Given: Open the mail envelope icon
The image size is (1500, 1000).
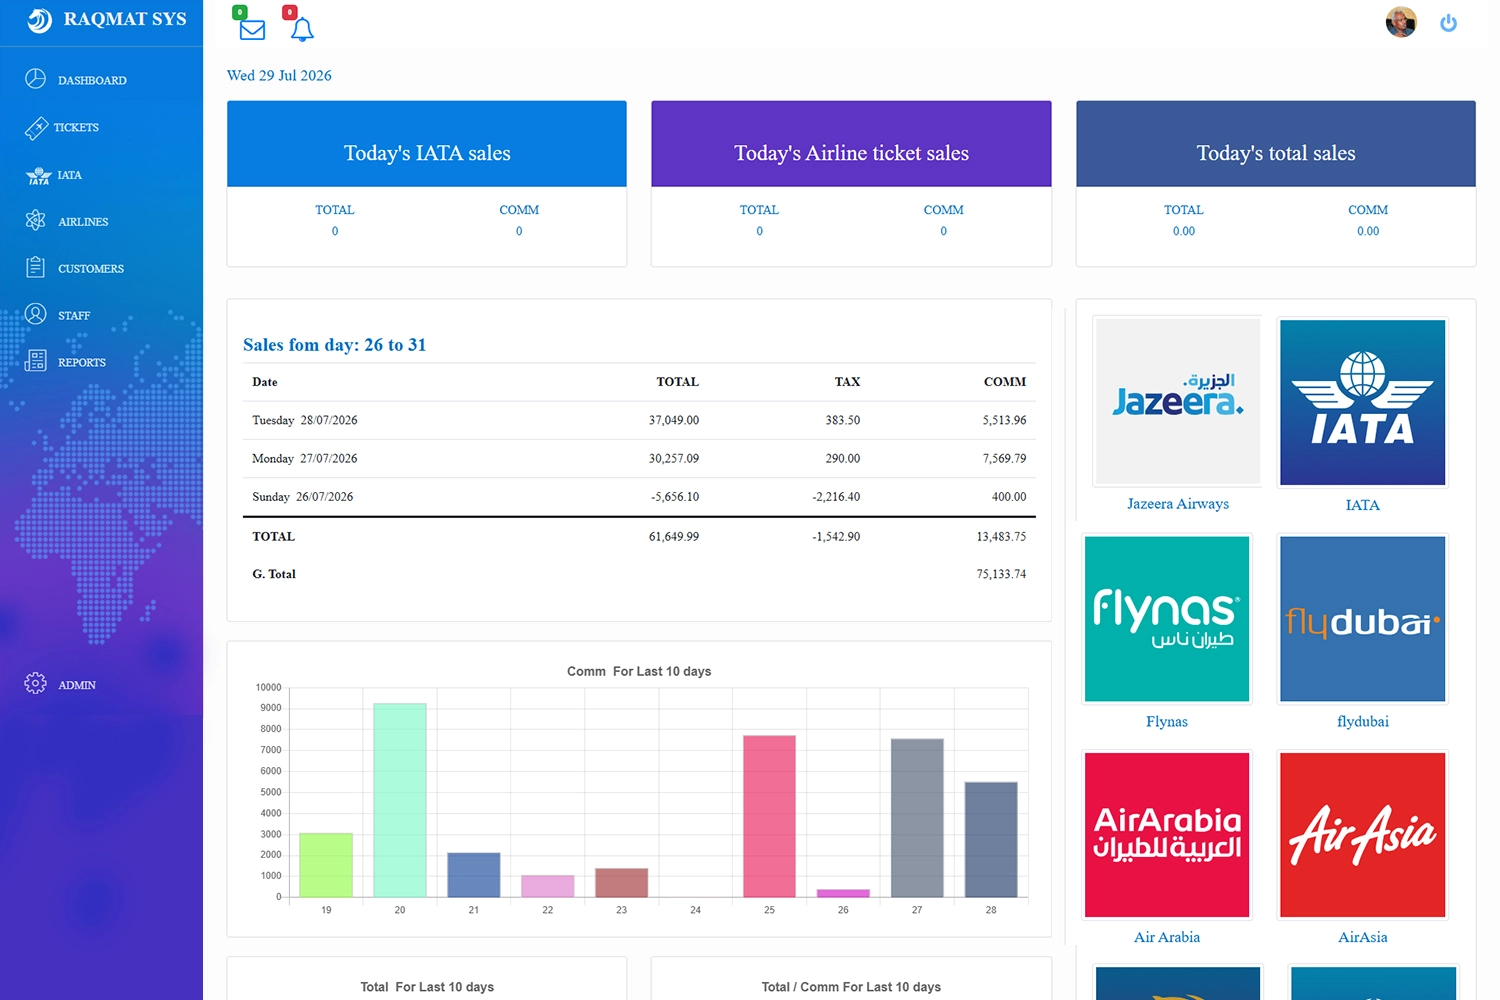Looking at the screenshot, I should click(253, 30).
